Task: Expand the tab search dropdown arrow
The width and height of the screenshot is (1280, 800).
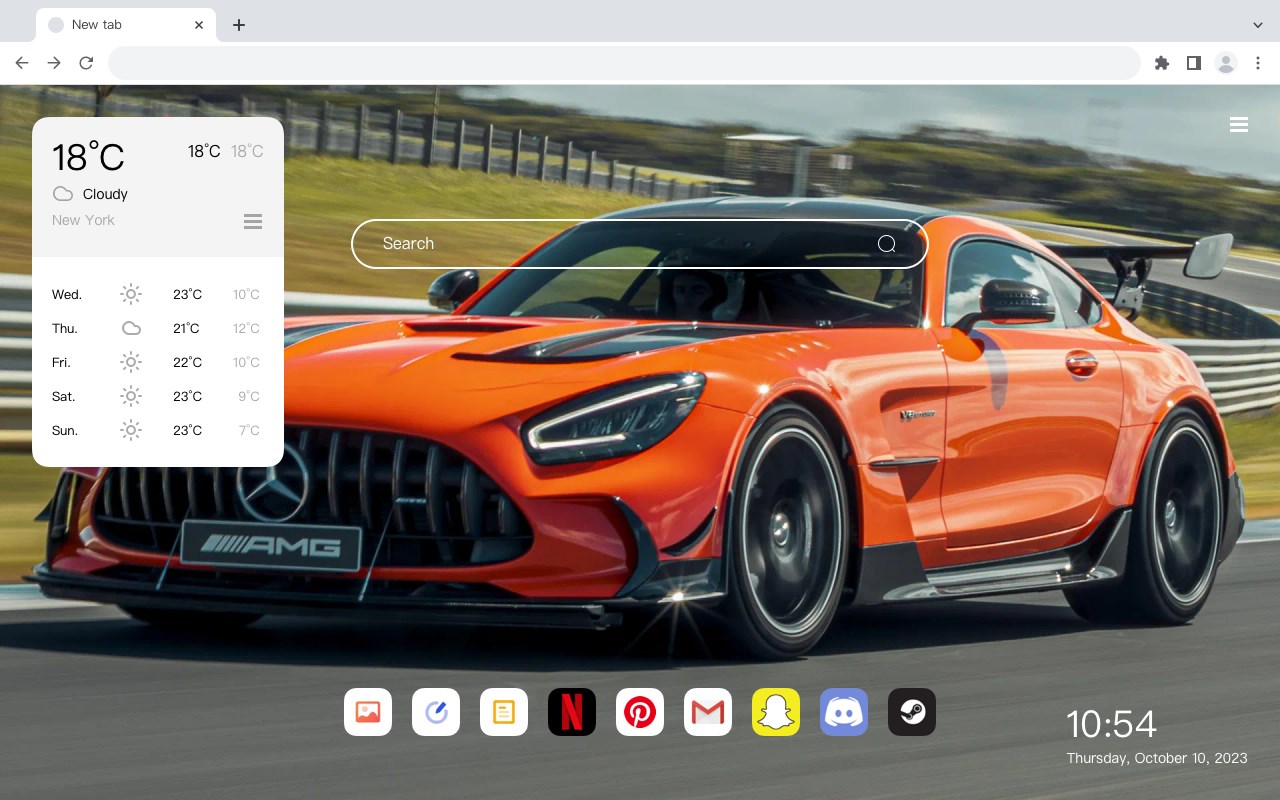Action: 1258,24
